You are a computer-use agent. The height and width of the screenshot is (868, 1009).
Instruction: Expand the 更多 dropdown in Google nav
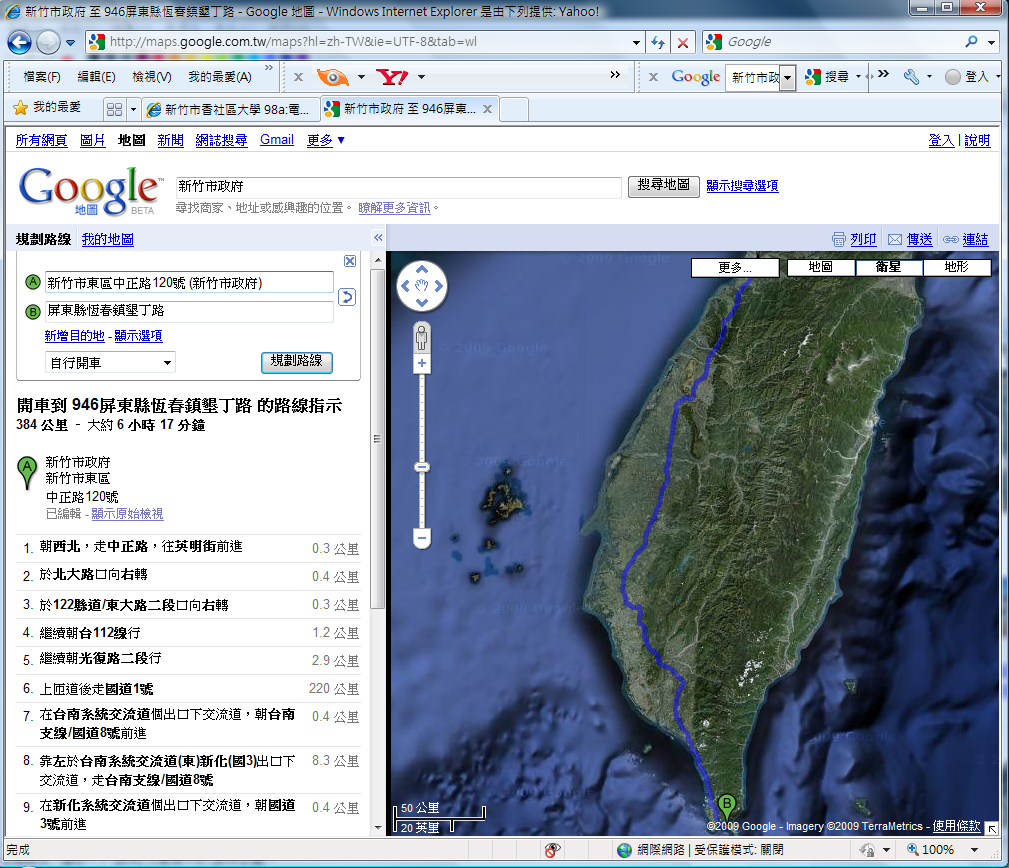(326, 140)
